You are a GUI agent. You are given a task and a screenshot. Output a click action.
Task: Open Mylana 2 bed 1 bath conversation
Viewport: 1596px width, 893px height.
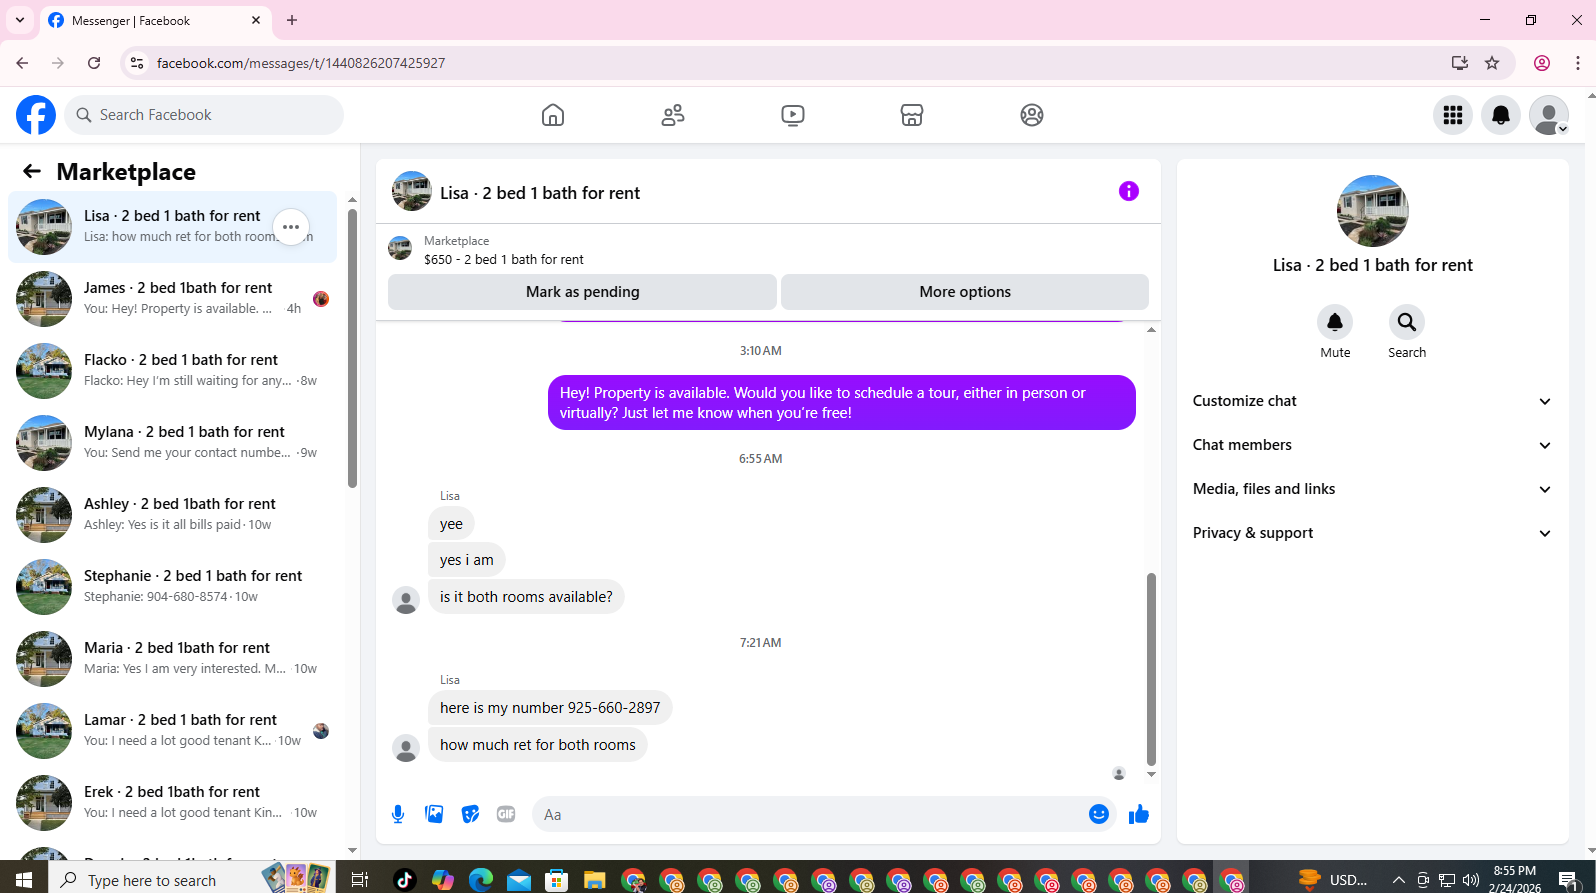(172, 443)
